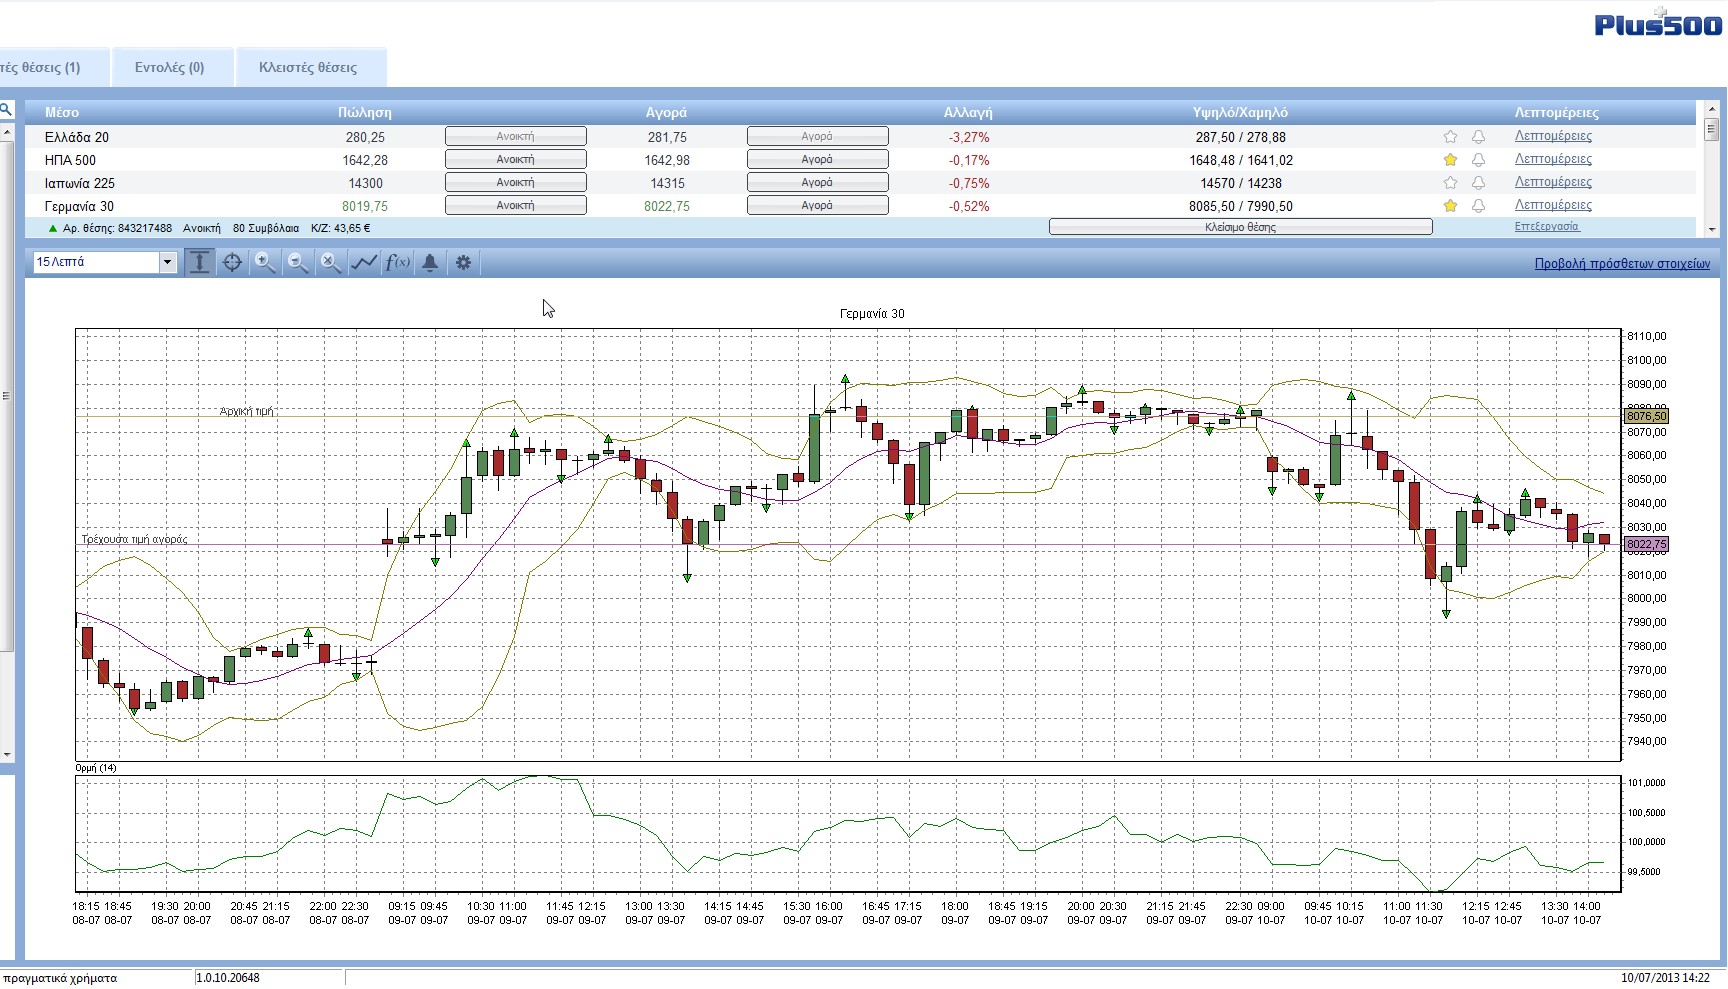Click Αγορά buy button for Ελλάδα 20
The width and height of the screenshot is (1728, 989).
click(x=818, y=136)
